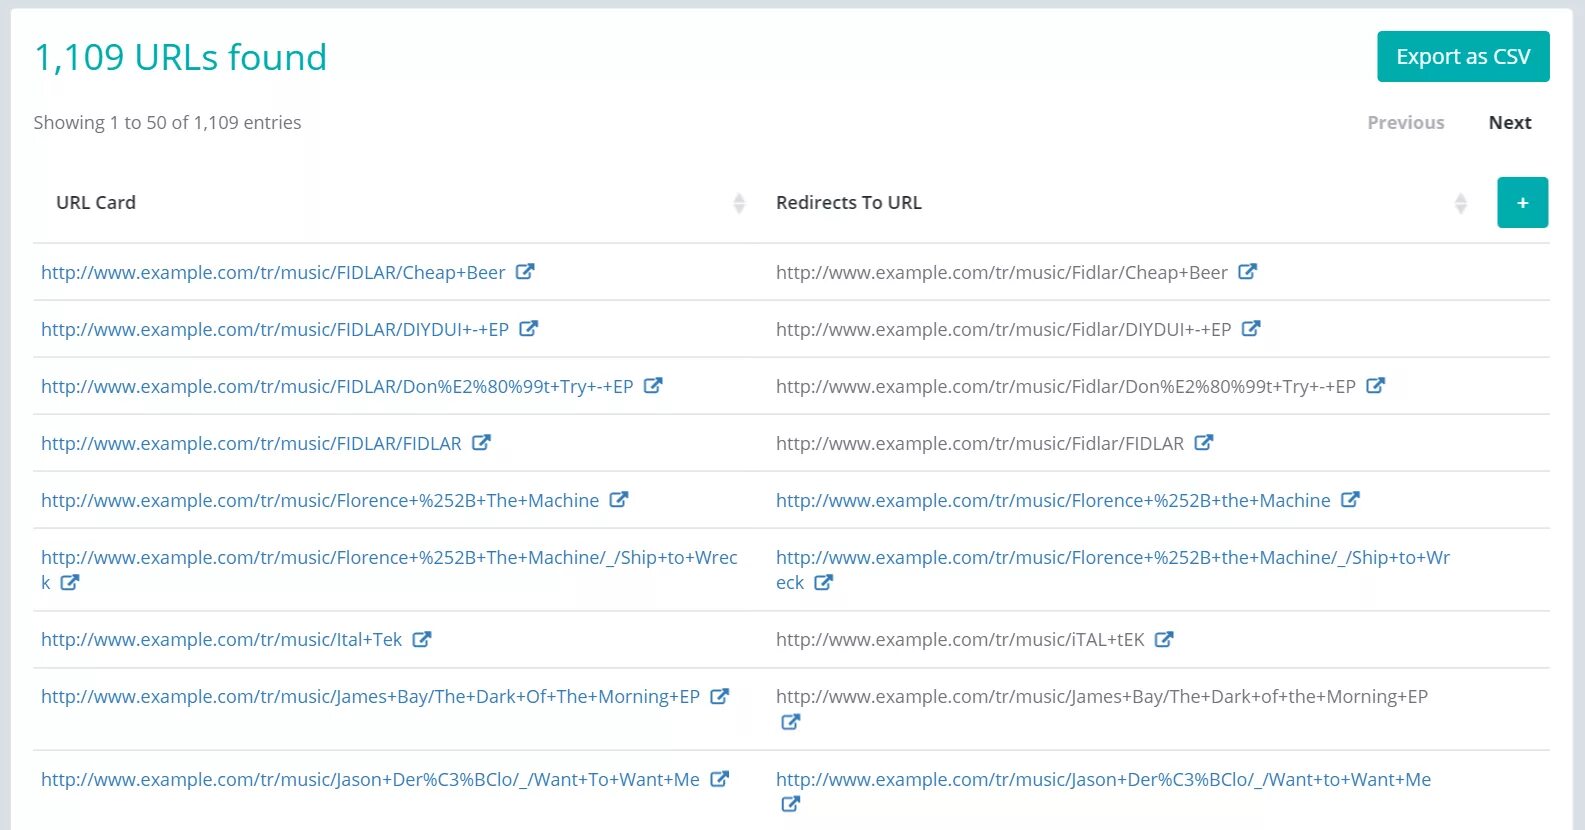Click 'Showing 1 to 50 of 1,109 entries' text
The width and height of the screenshot is (1585, 830).
(167, 123)
